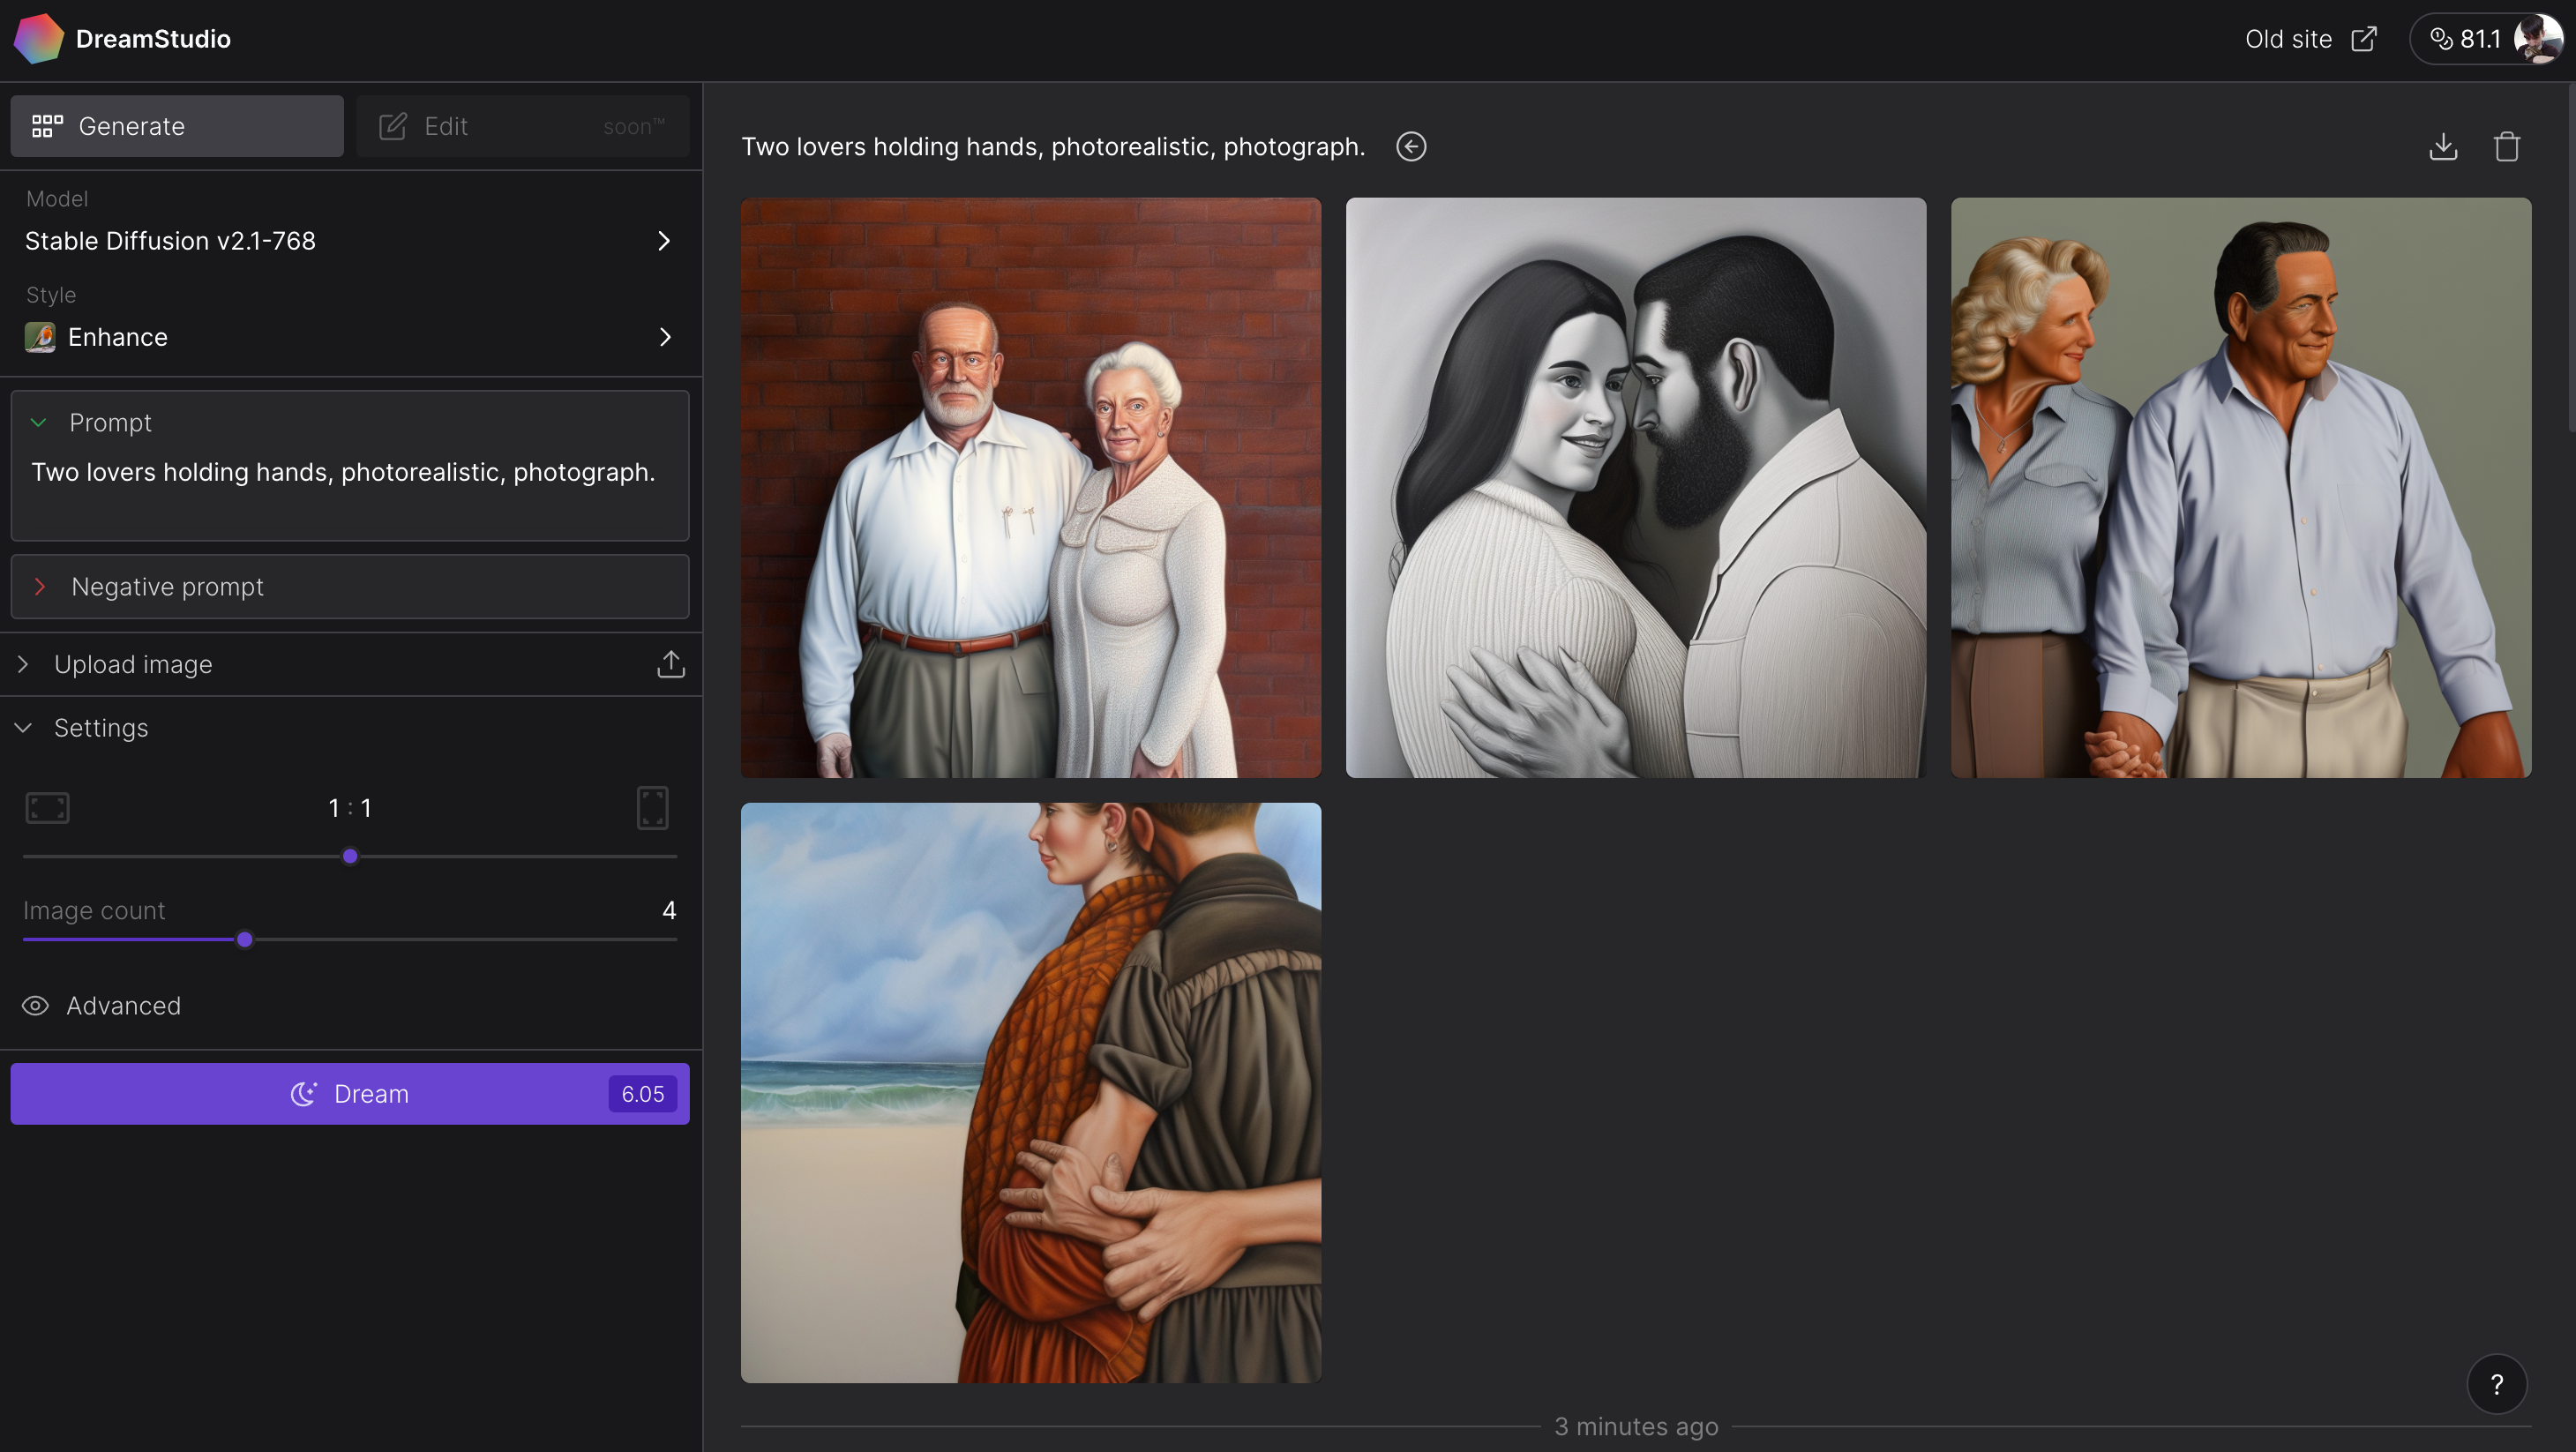Click the DreamStudio logo icon
This screenshot has width=2576, height=1452.
click(38, 38)
